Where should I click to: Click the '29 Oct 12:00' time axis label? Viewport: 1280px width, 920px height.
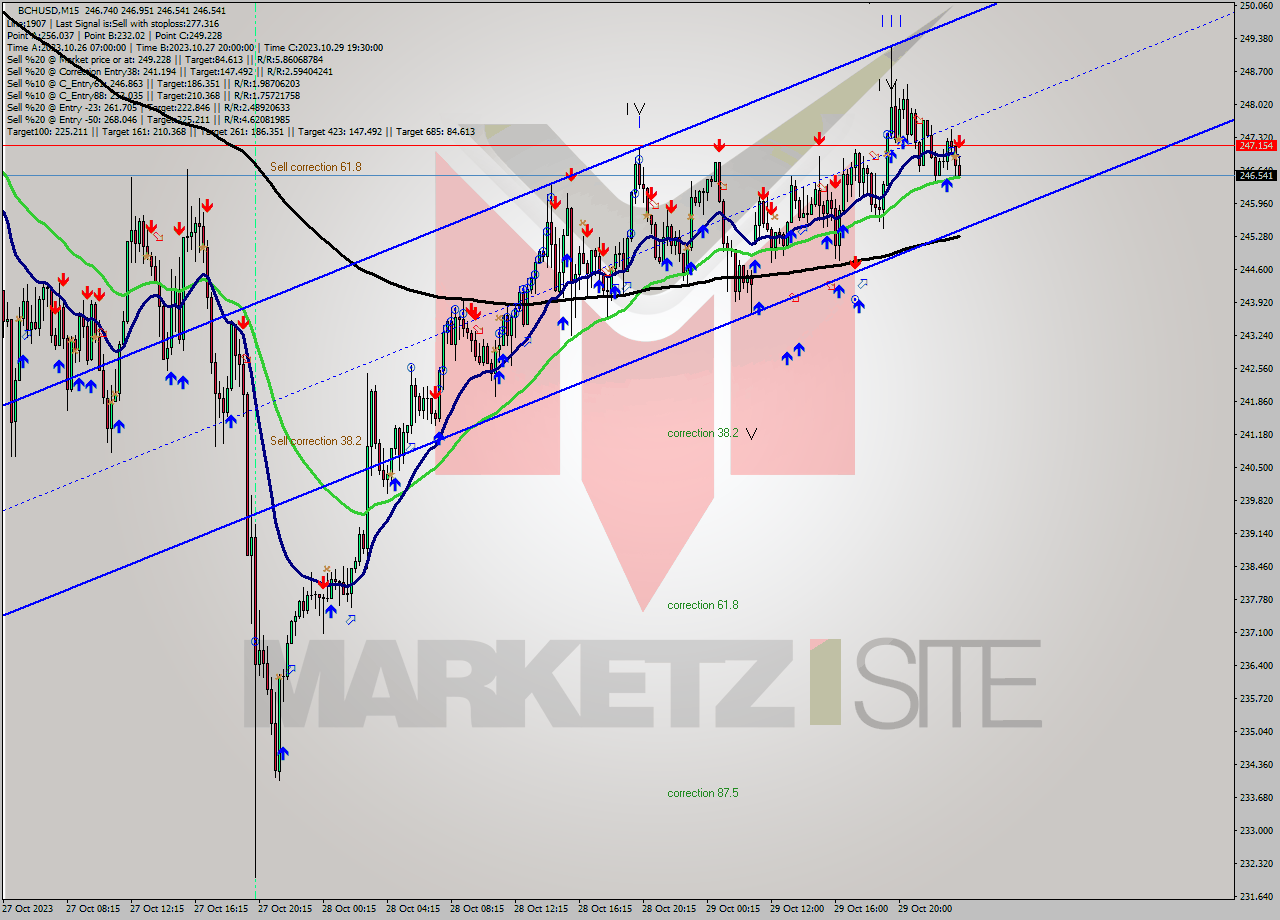797,910
